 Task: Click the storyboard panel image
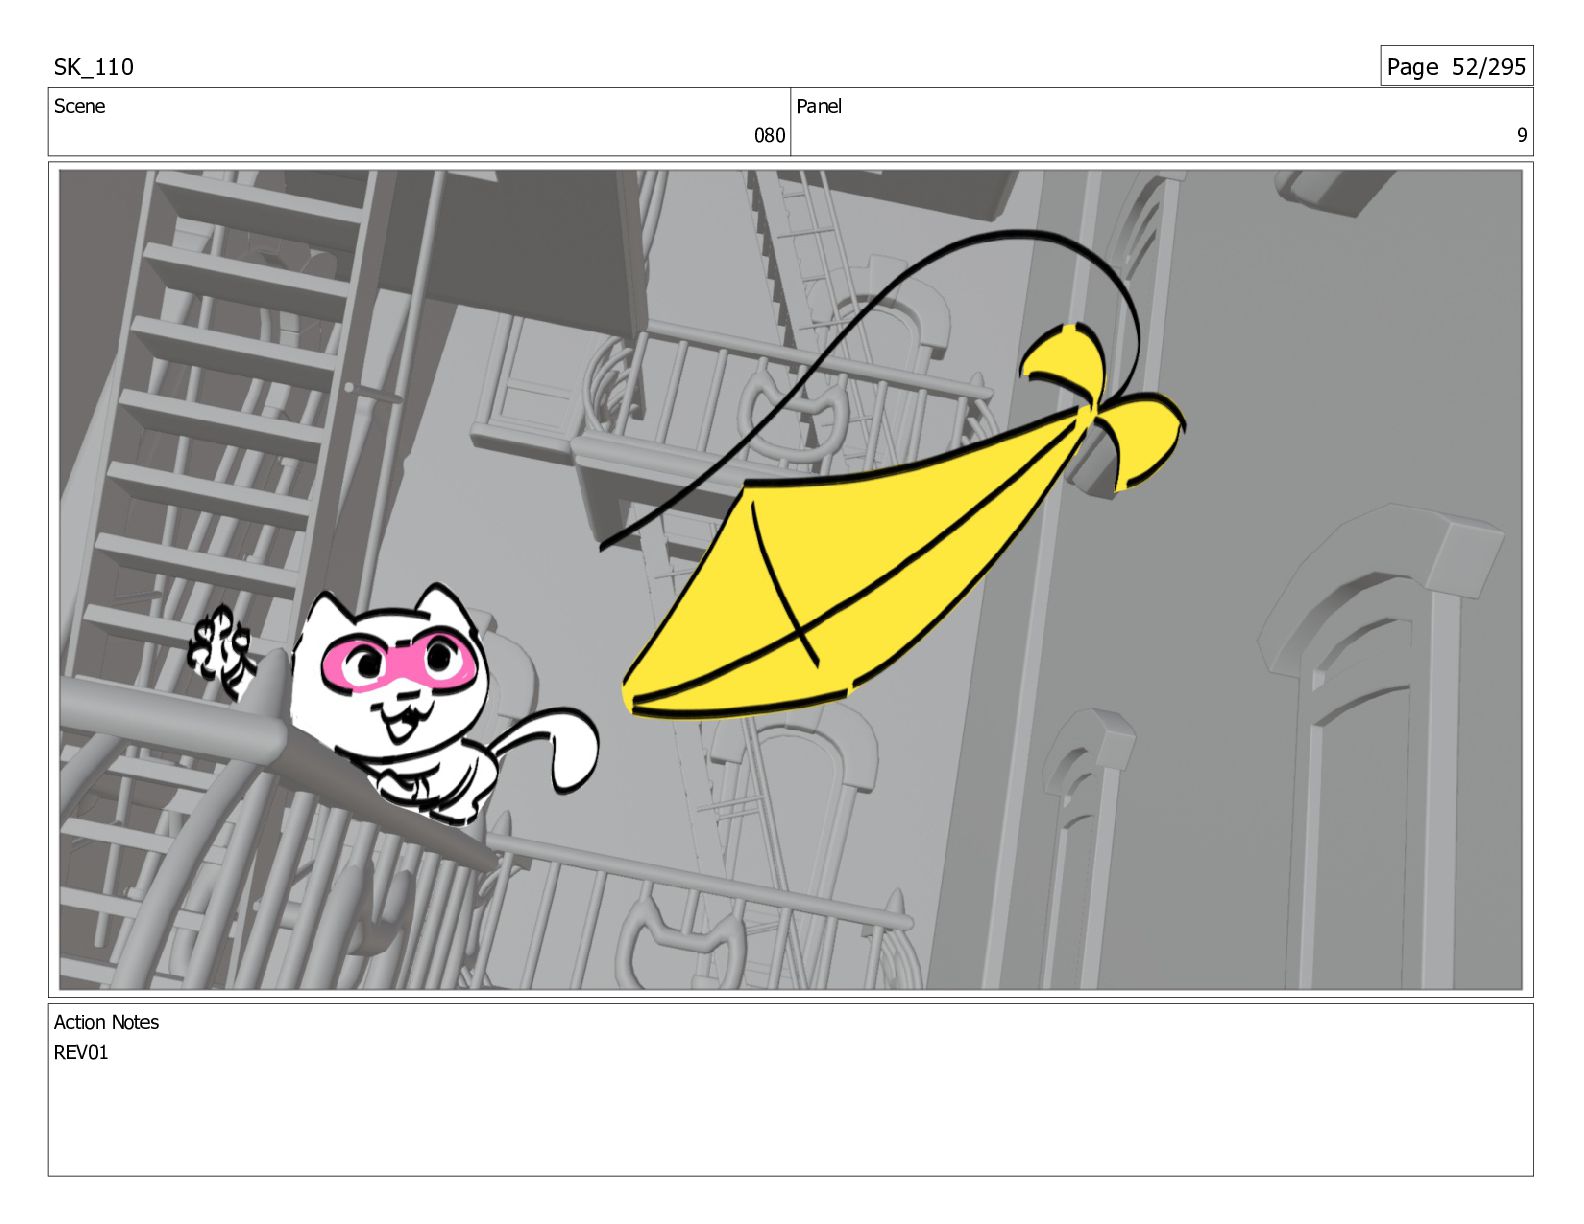(790, 579)
